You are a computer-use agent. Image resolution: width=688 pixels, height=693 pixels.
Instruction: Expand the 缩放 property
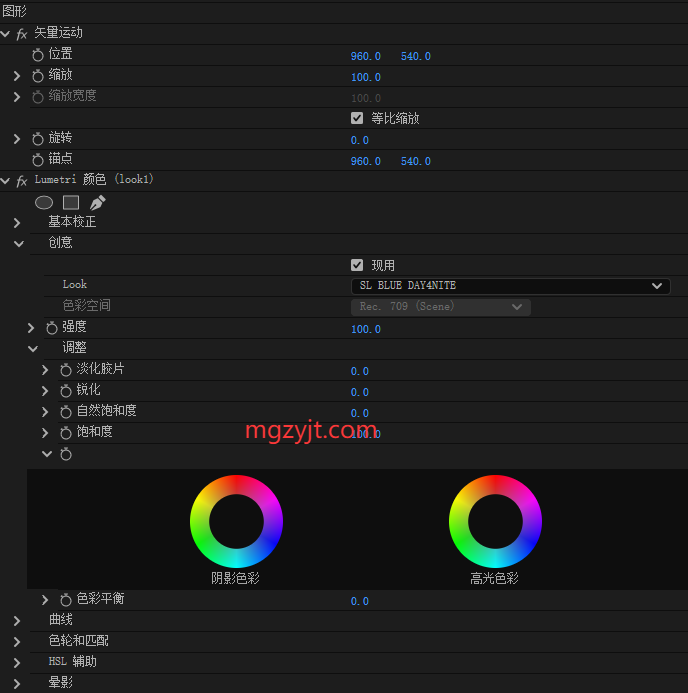[x=17, y=76]
